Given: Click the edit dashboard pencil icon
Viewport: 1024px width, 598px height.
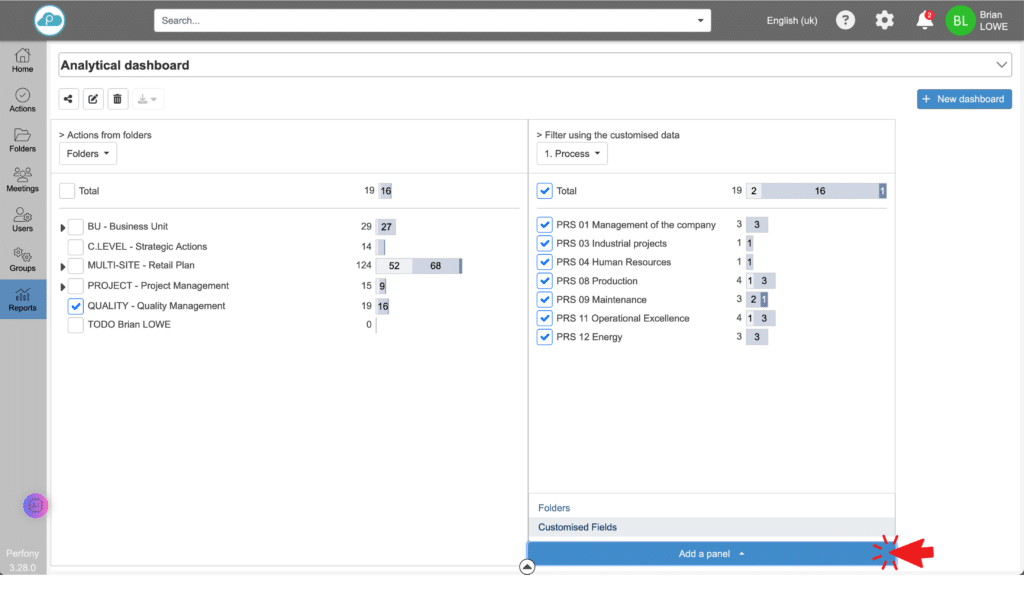Looking at the screenshot, I should 93,99.
